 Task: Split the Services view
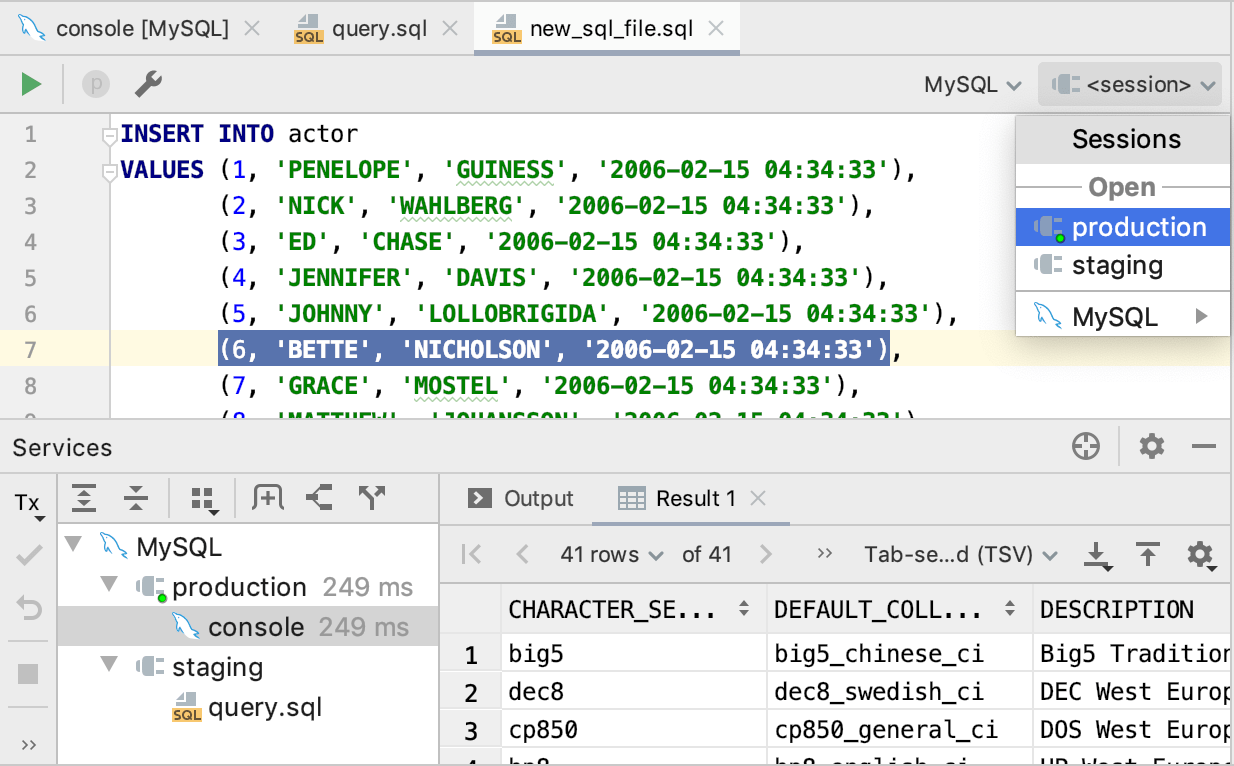click(319, 498)
